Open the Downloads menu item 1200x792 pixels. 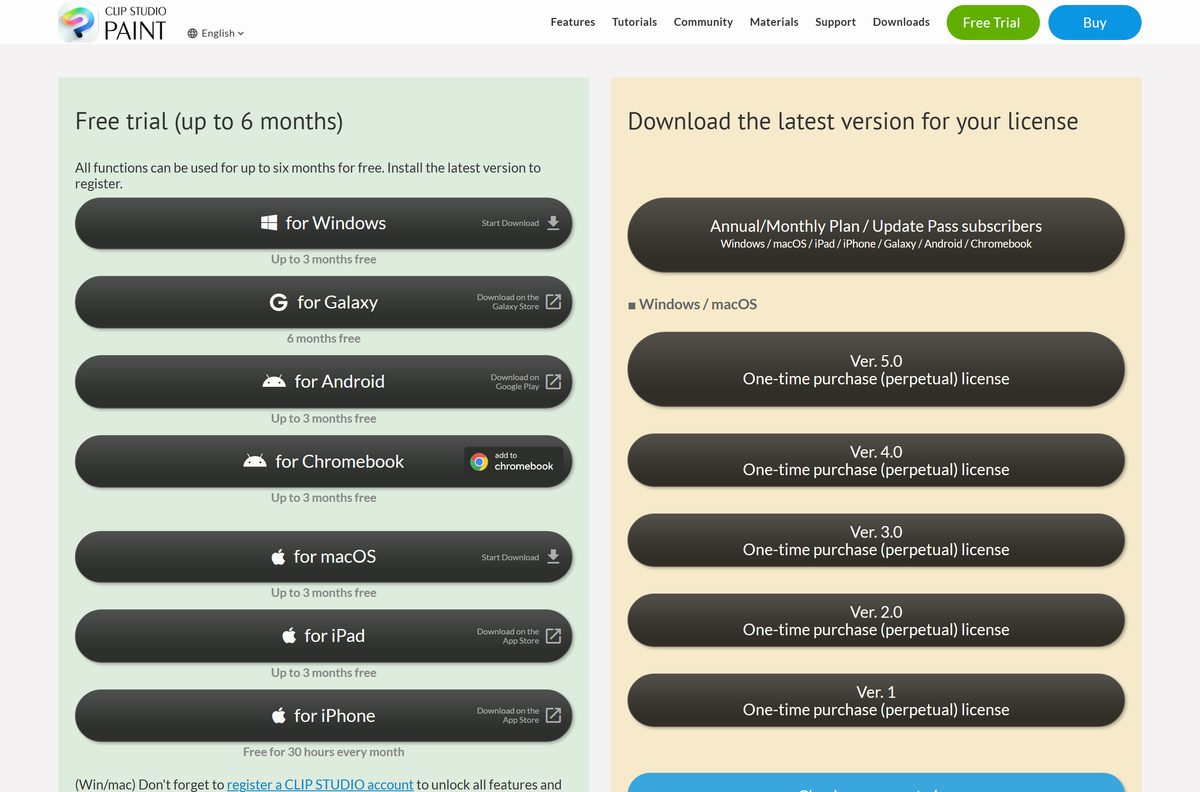[901, 22]
